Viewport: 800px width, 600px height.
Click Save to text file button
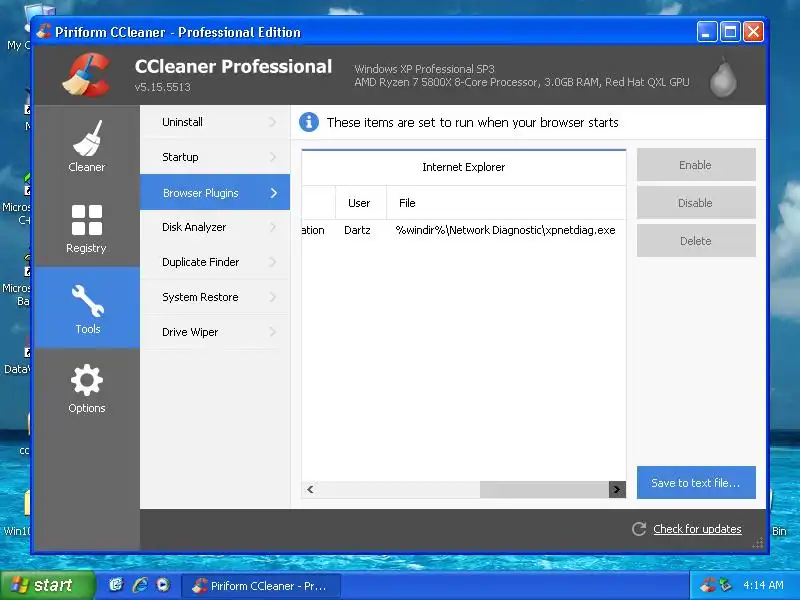[x=696, y=483]
